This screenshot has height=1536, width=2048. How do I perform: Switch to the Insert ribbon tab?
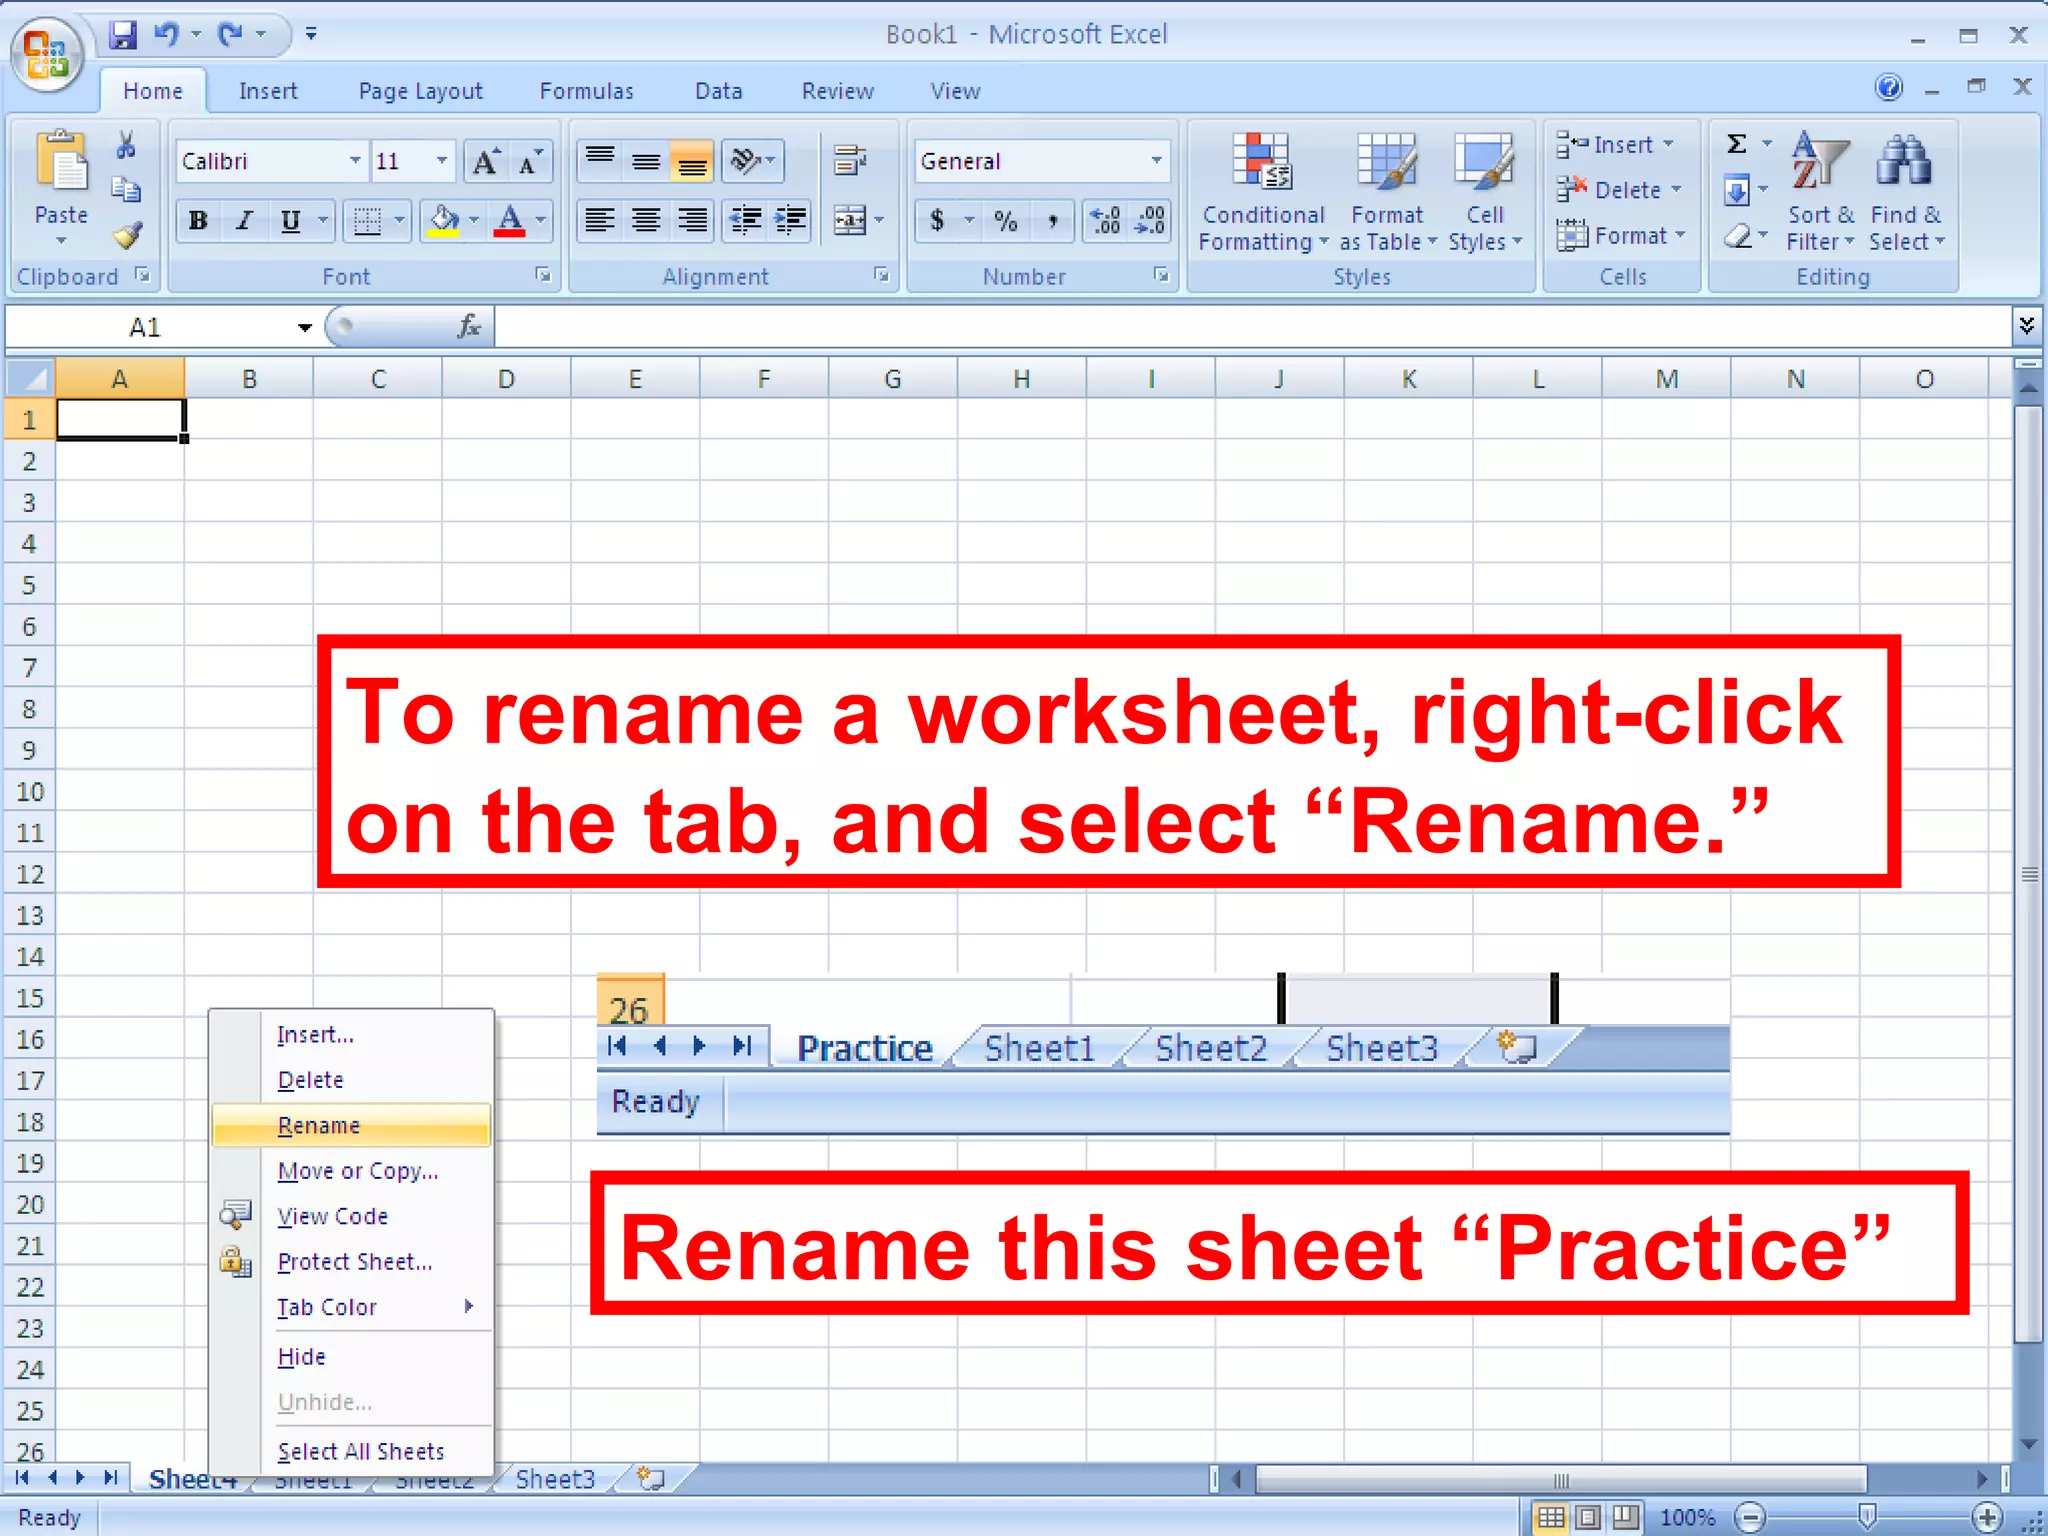pos(268,91)
